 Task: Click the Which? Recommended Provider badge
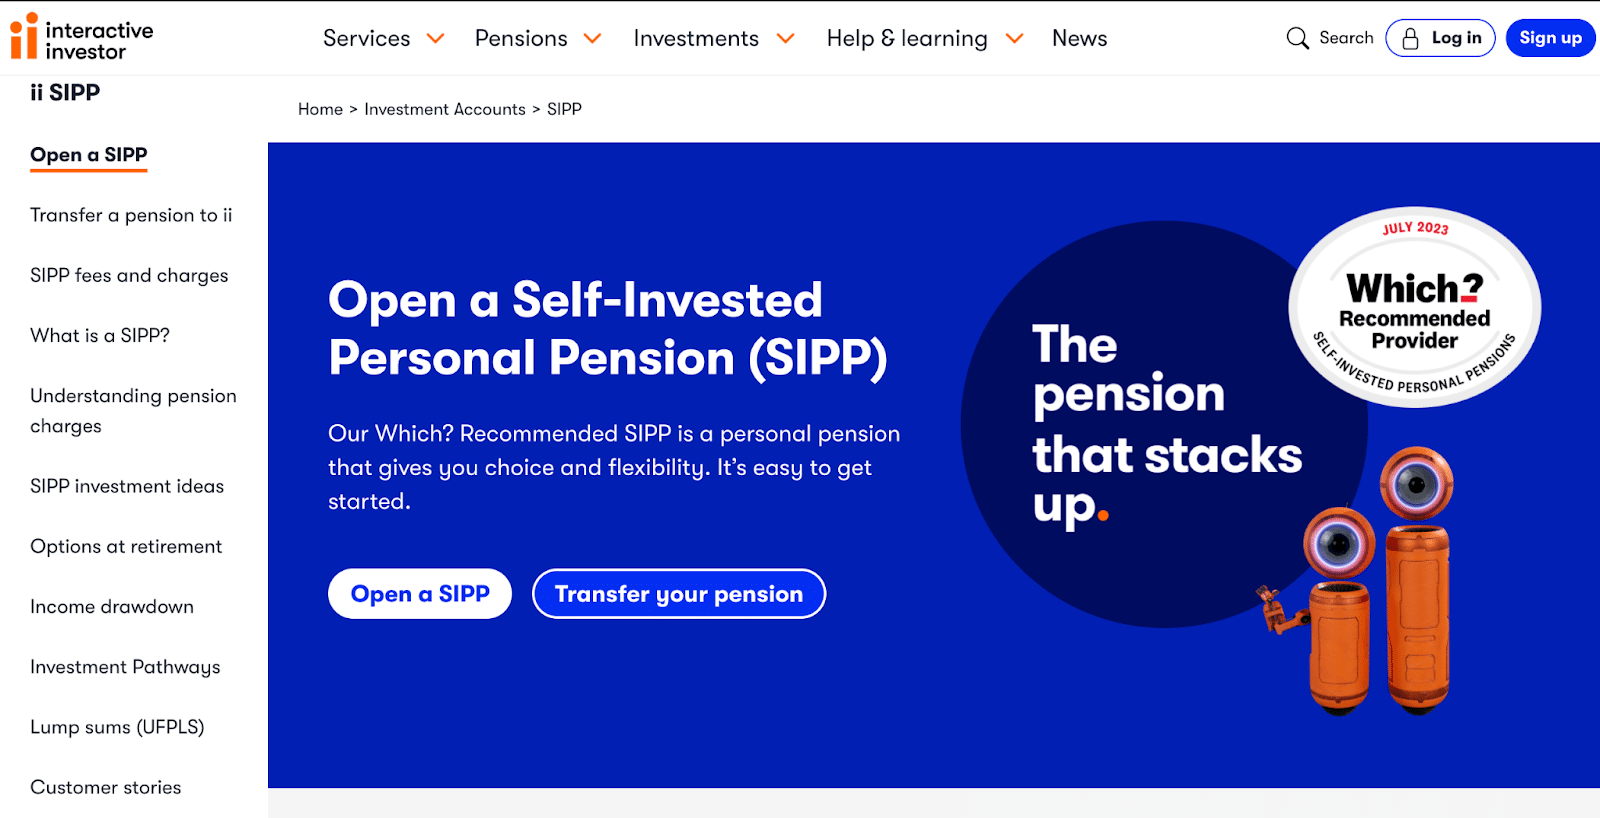(x=1414, y=307)
